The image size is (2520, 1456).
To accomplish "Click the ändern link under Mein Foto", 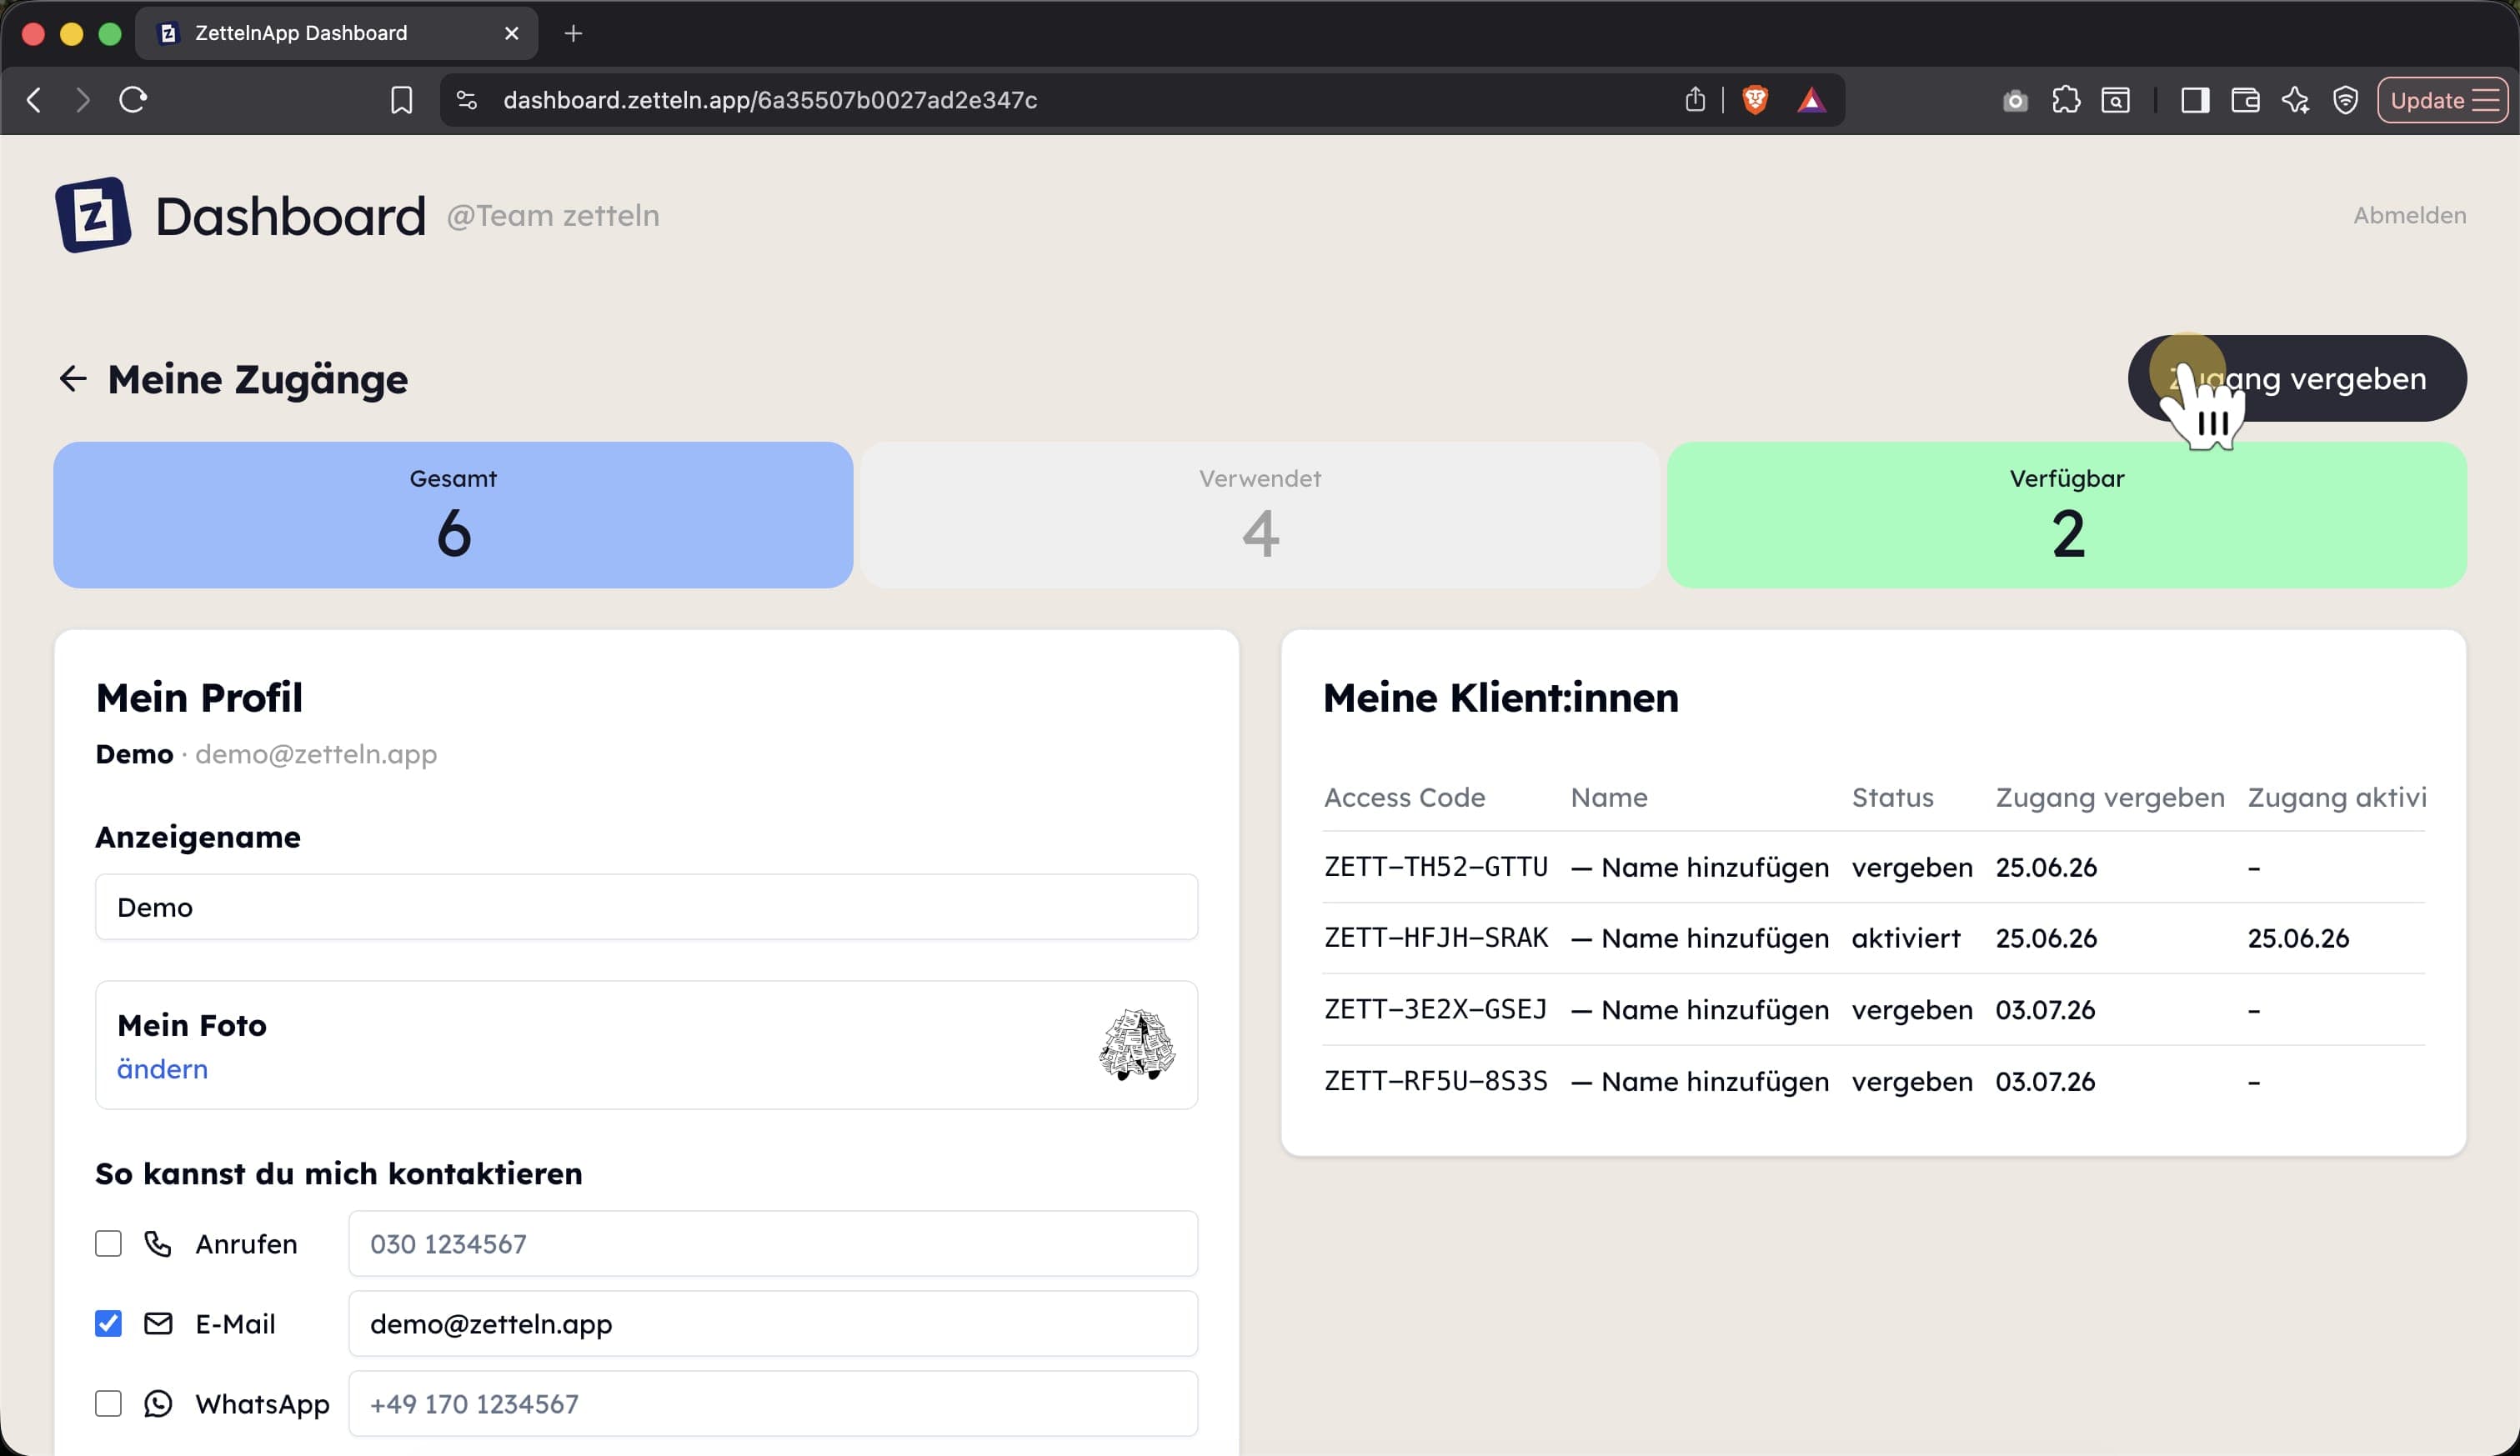I will click(x=162, y=1069).
